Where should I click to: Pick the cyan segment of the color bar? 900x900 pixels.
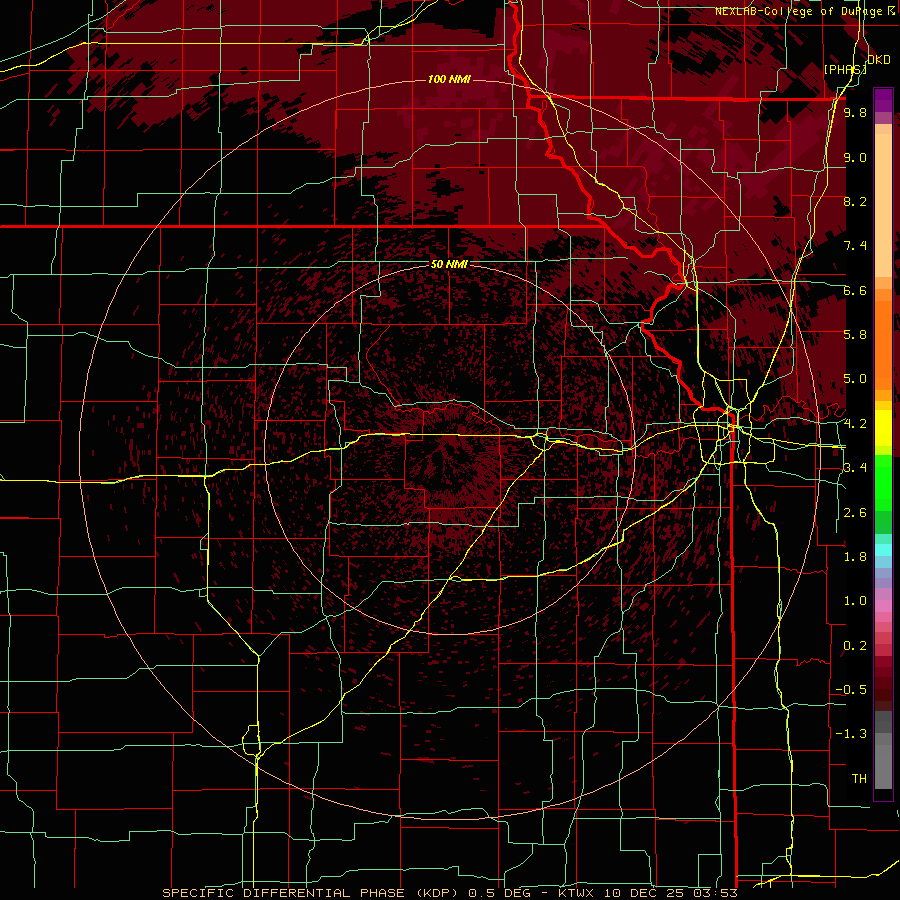pos(883,550)
